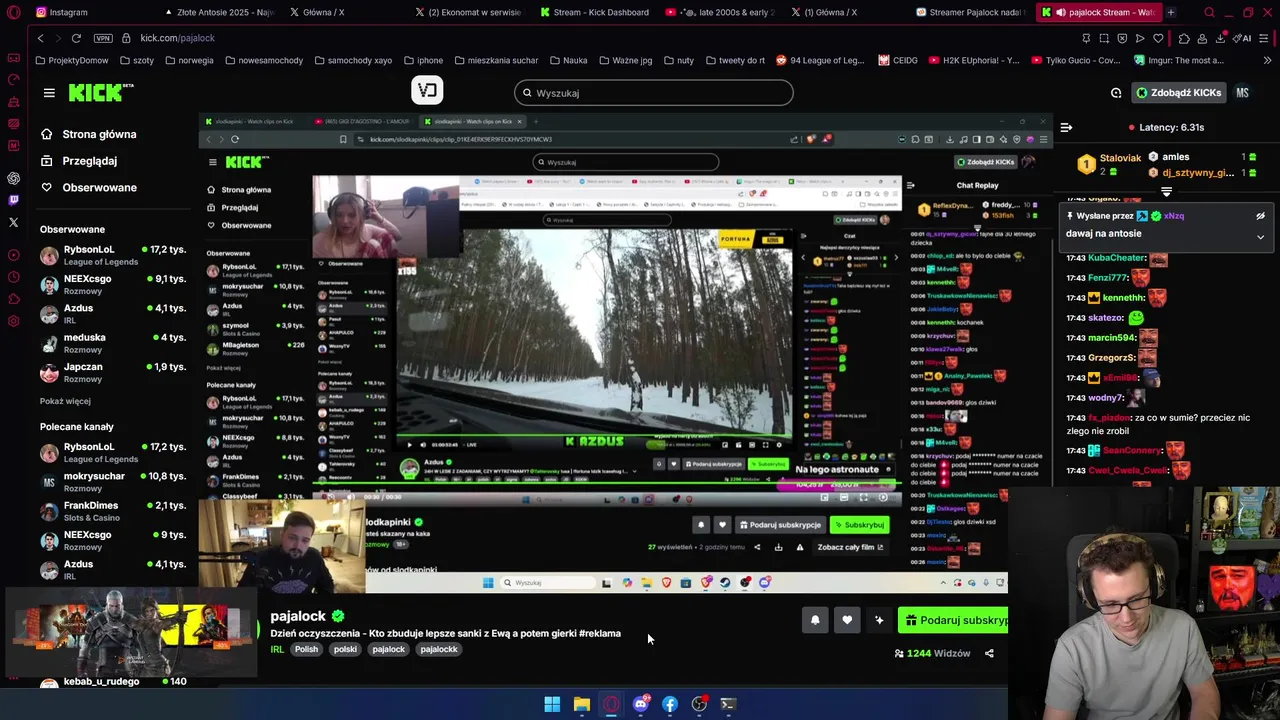Open Facebook from the taskbar
The height and width of the screenshot is (720, 1280).
670,704
